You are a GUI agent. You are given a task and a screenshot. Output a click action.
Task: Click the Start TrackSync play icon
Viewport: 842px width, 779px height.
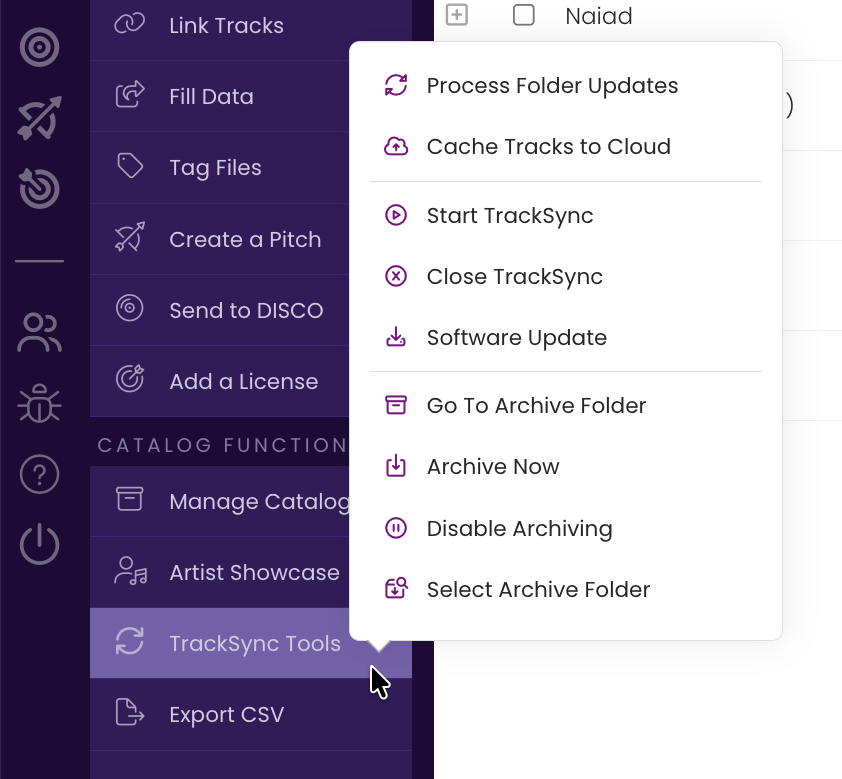click(x=396, y=215)
